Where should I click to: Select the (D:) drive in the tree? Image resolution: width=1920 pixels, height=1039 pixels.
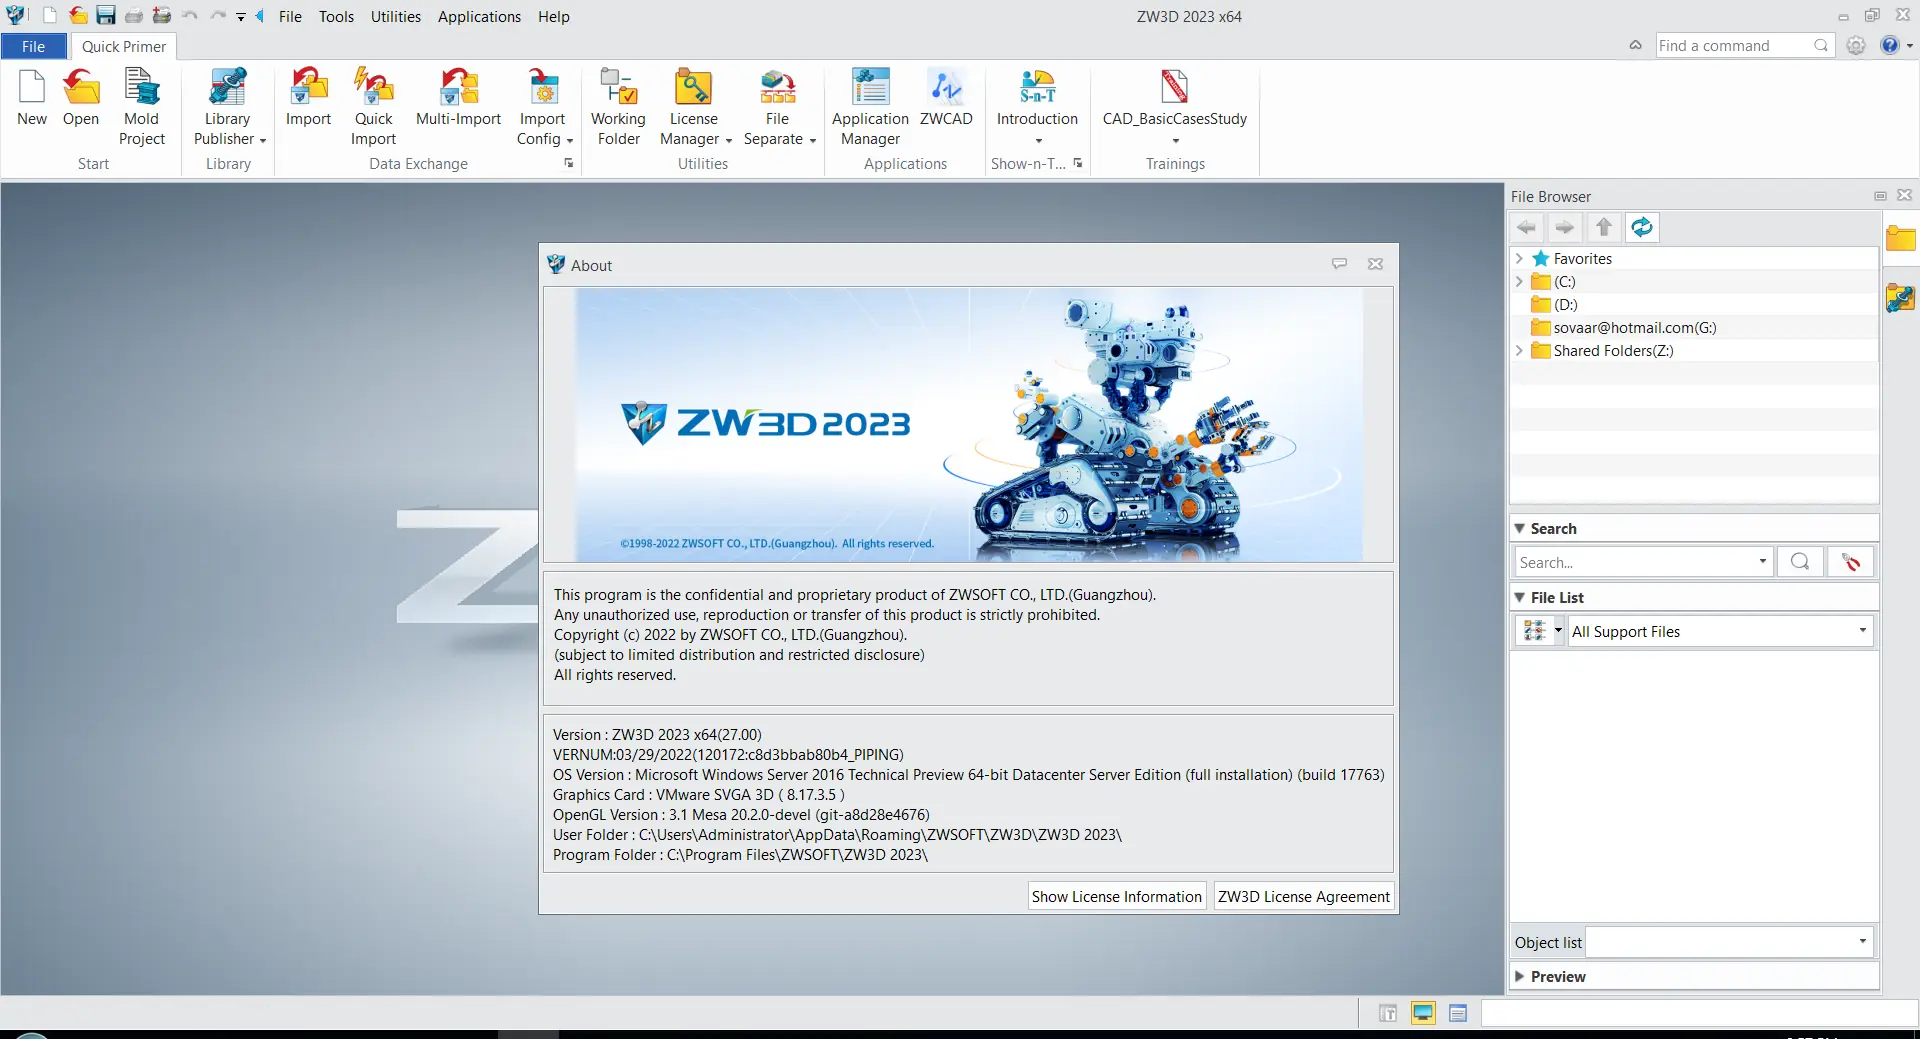pyautogui.click(x=1566, y=305)
